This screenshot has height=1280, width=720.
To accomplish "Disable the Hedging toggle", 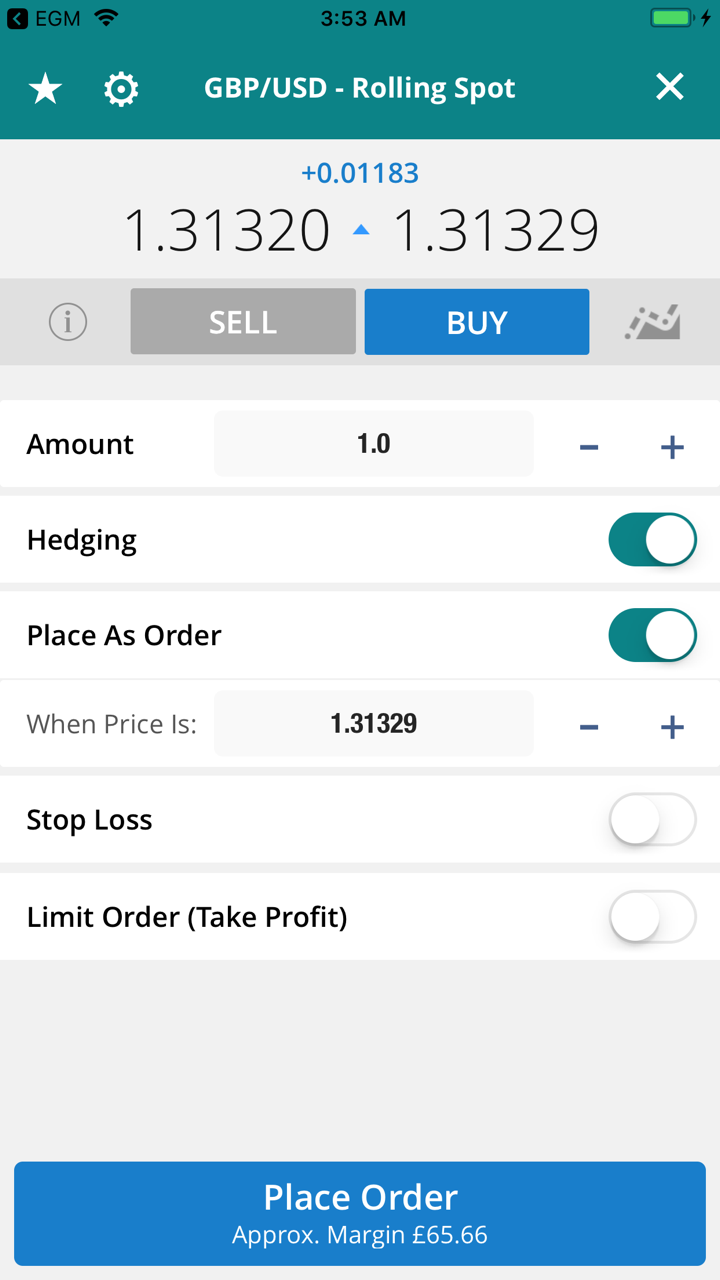I will click(652, 540).
